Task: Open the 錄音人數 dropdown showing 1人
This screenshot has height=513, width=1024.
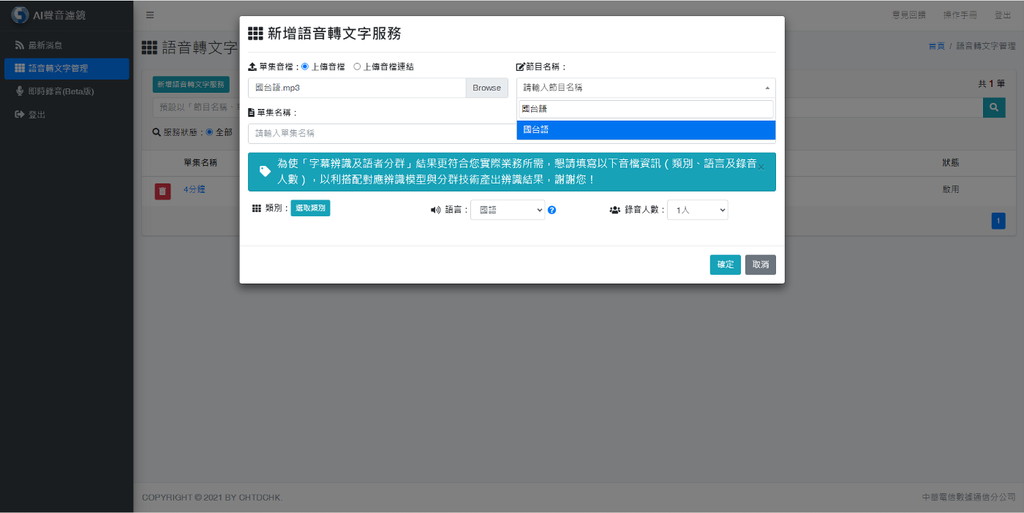Action: pos(697,210)
